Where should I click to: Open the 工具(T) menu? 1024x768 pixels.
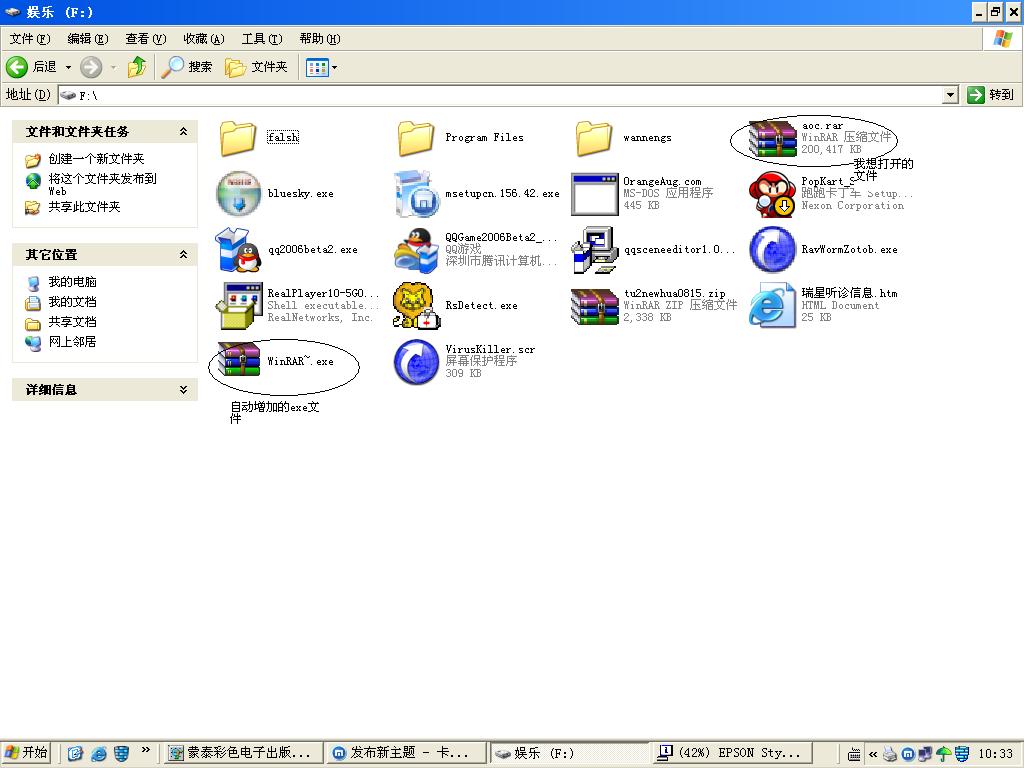point(260,39)
